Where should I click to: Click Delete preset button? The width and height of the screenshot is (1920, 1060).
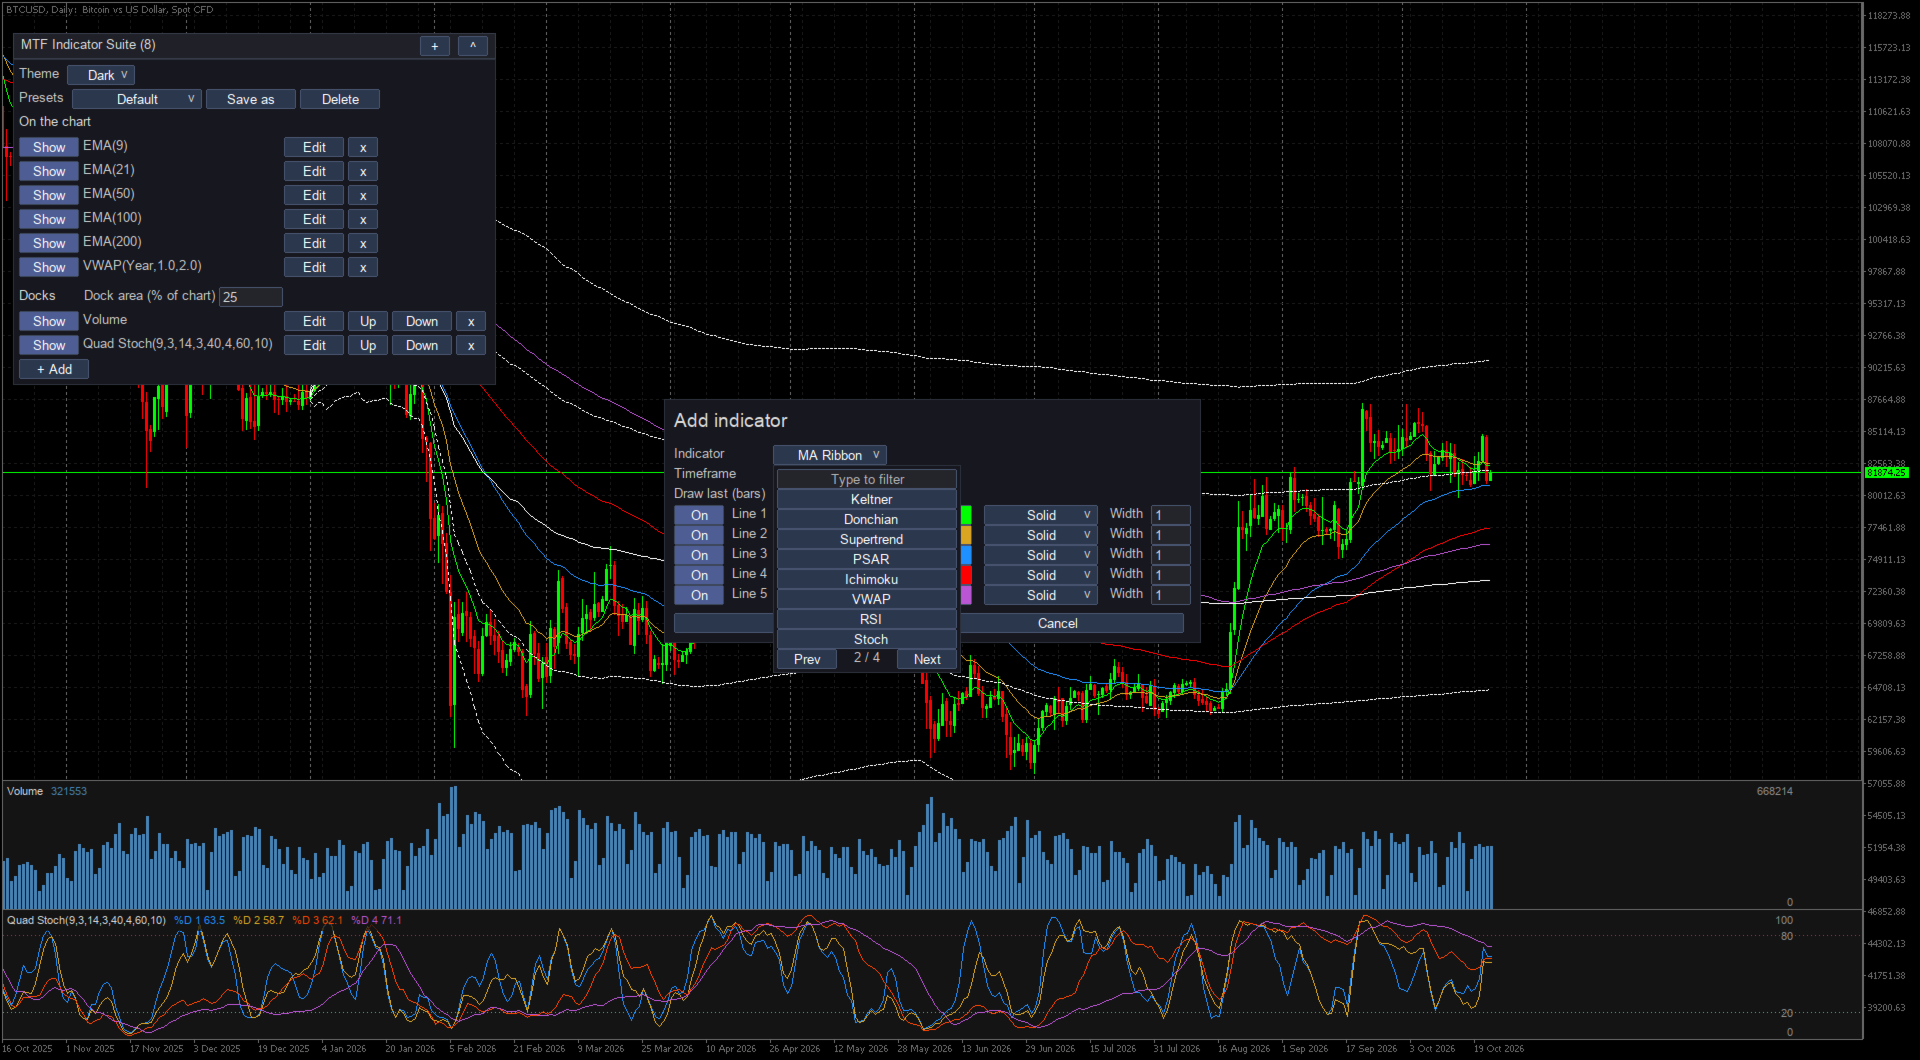[340, 100]
